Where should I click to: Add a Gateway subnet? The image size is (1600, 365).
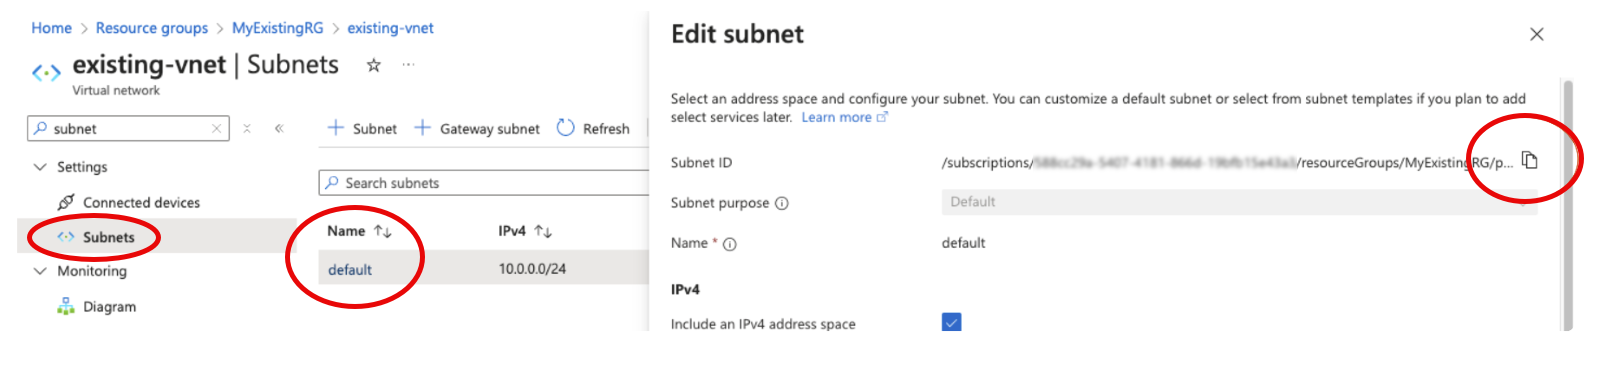pyautogui.click(x=477, y=128)
